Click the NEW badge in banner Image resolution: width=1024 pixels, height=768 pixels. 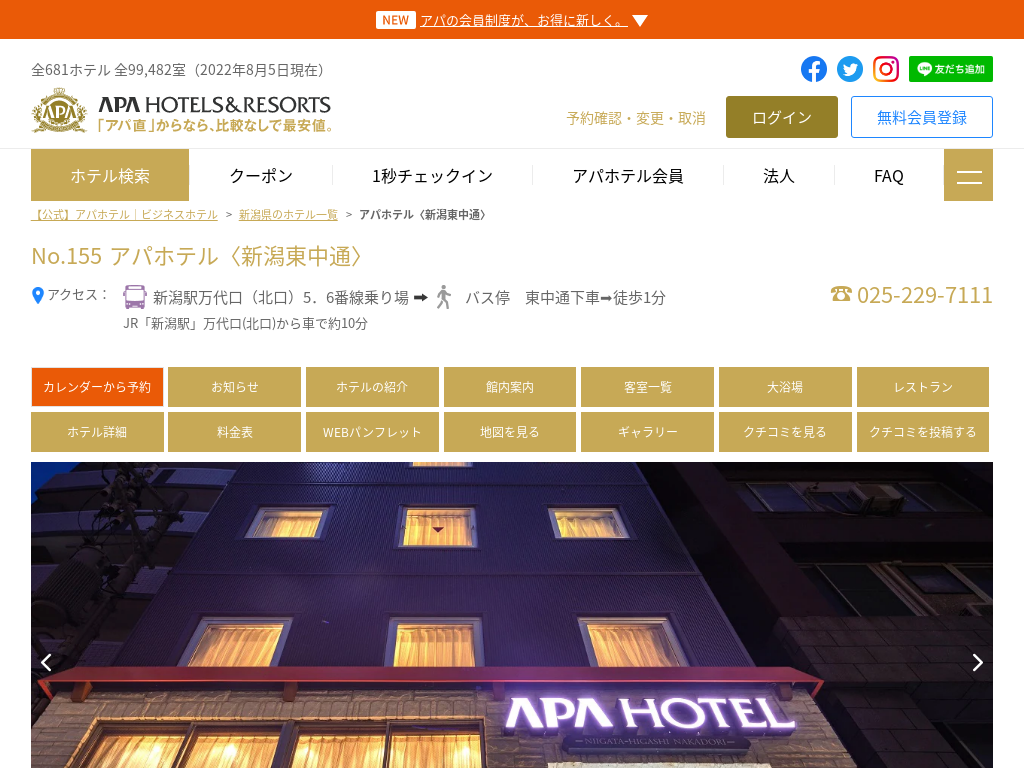[x=396, y=20]
